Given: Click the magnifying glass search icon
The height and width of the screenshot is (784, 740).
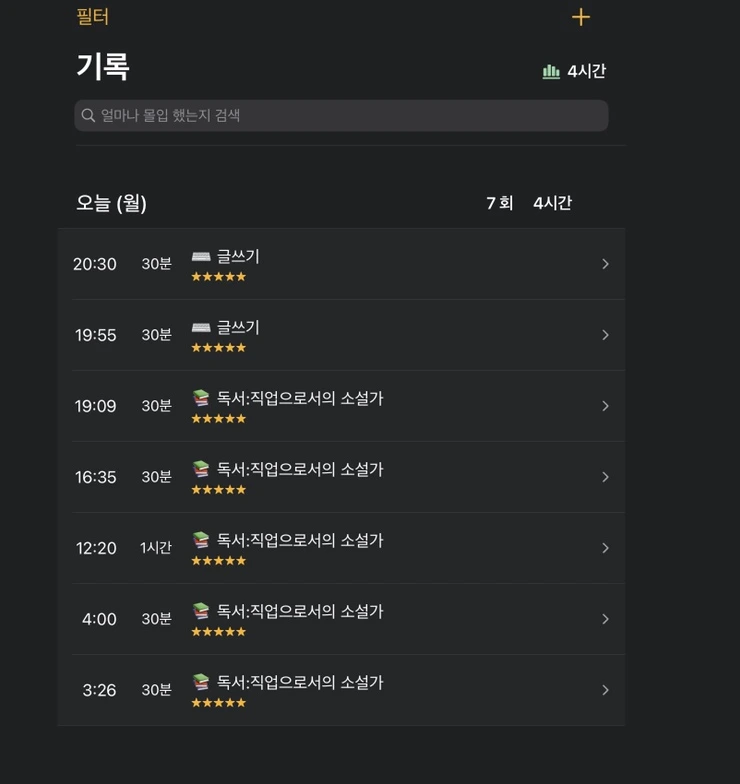Looking at the screenshot, I should (89, 116).
